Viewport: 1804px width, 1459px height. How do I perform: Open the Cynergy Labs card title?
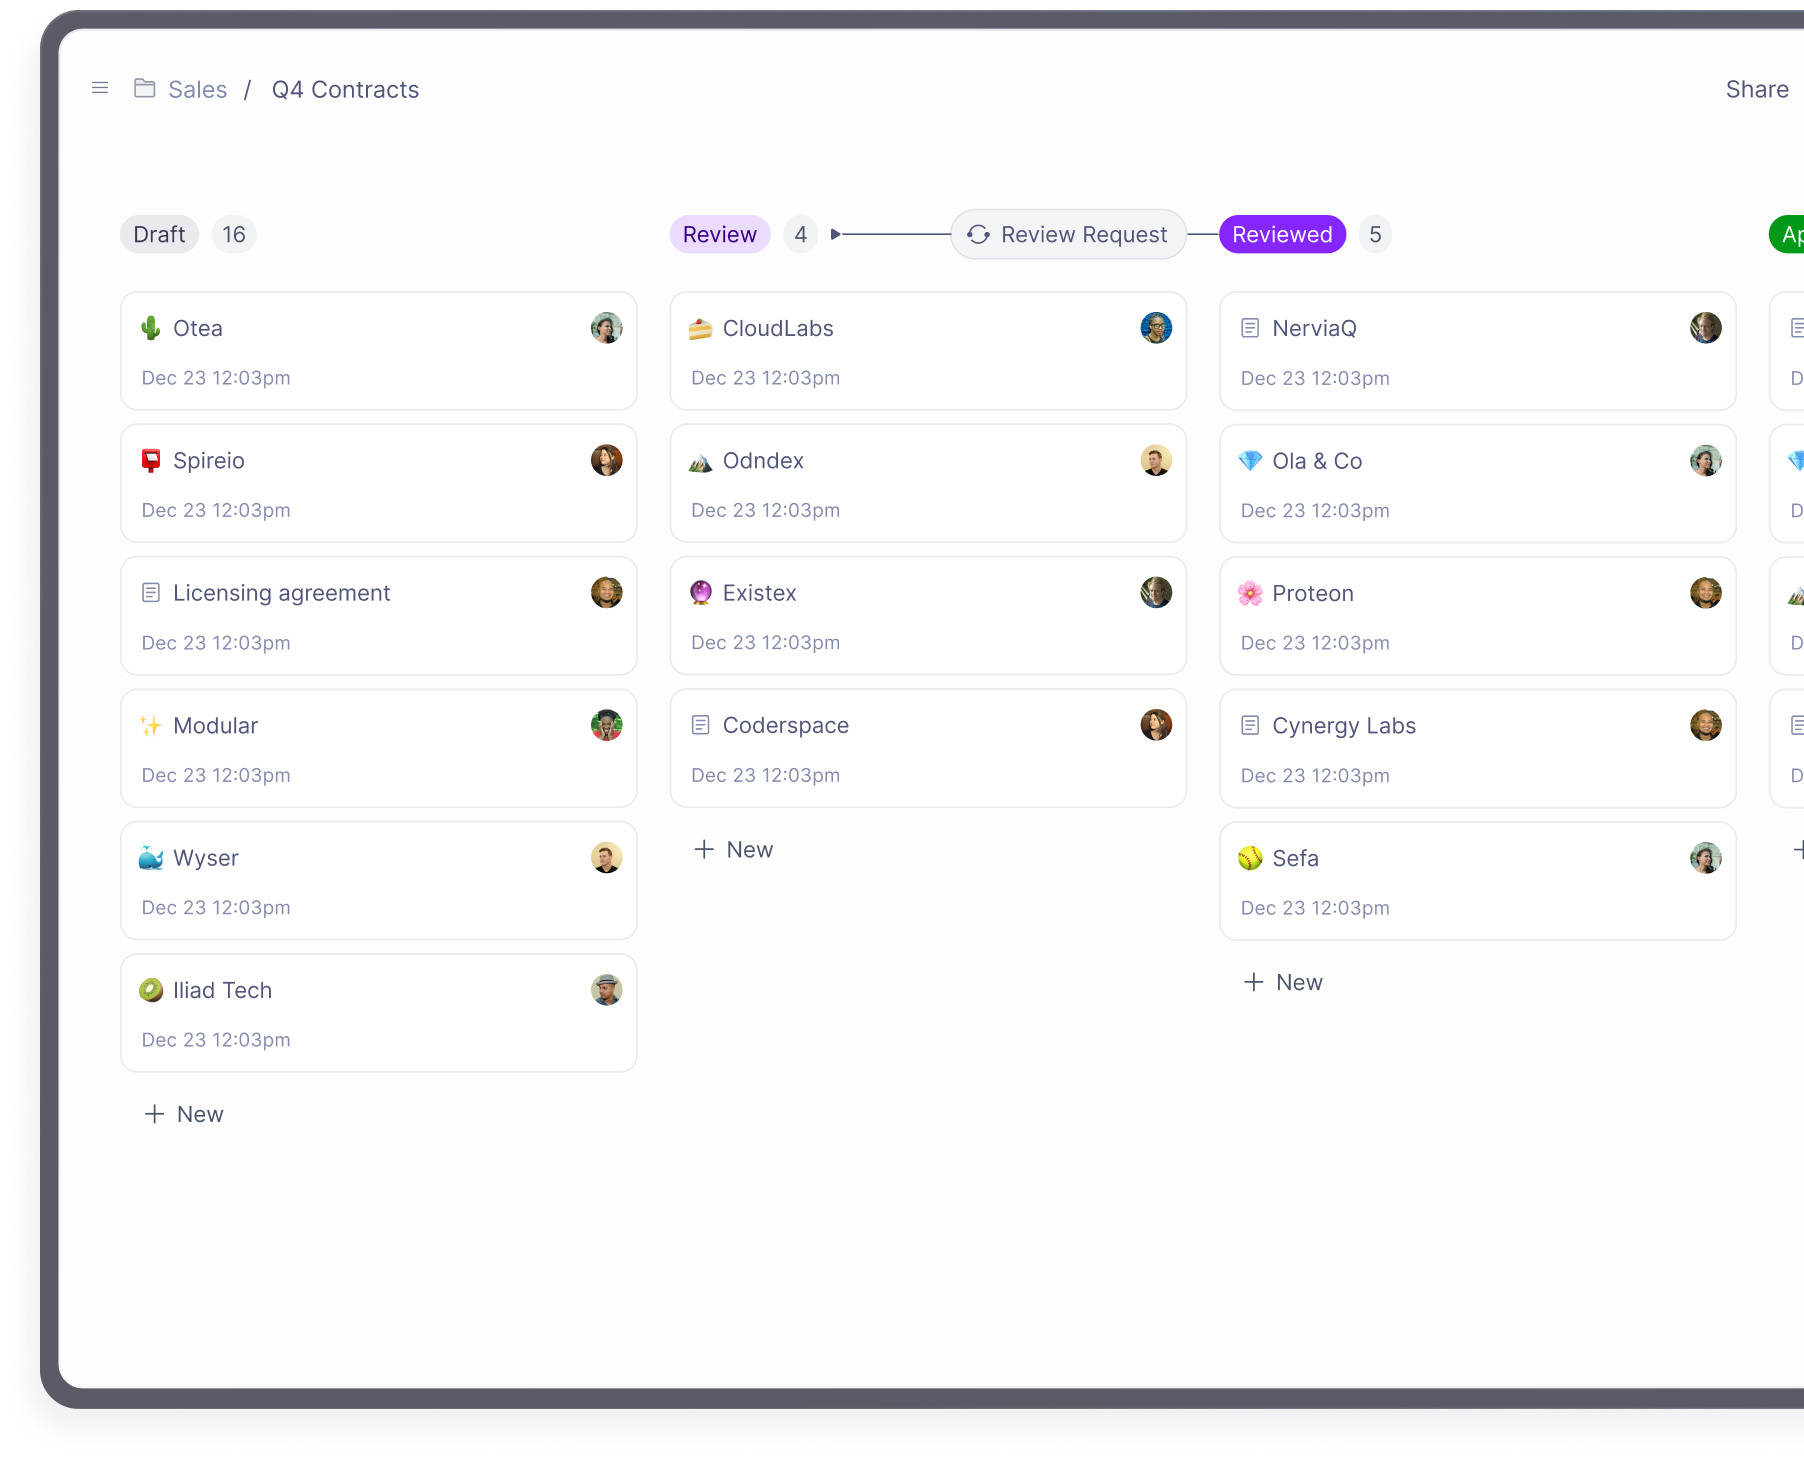[x=1344, y=726]
